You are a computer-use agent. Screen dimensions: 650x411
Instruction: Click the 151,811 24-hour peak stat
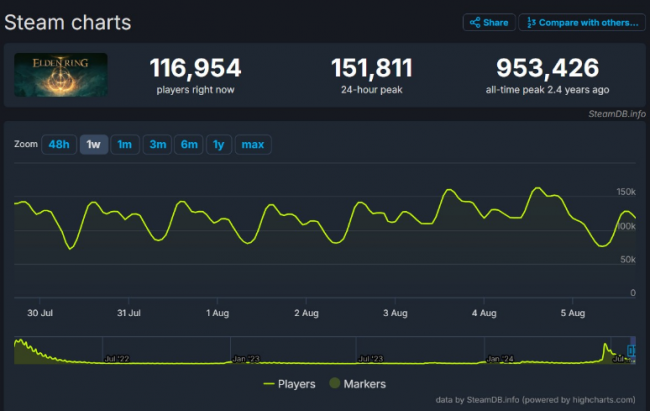coord(371,68)
